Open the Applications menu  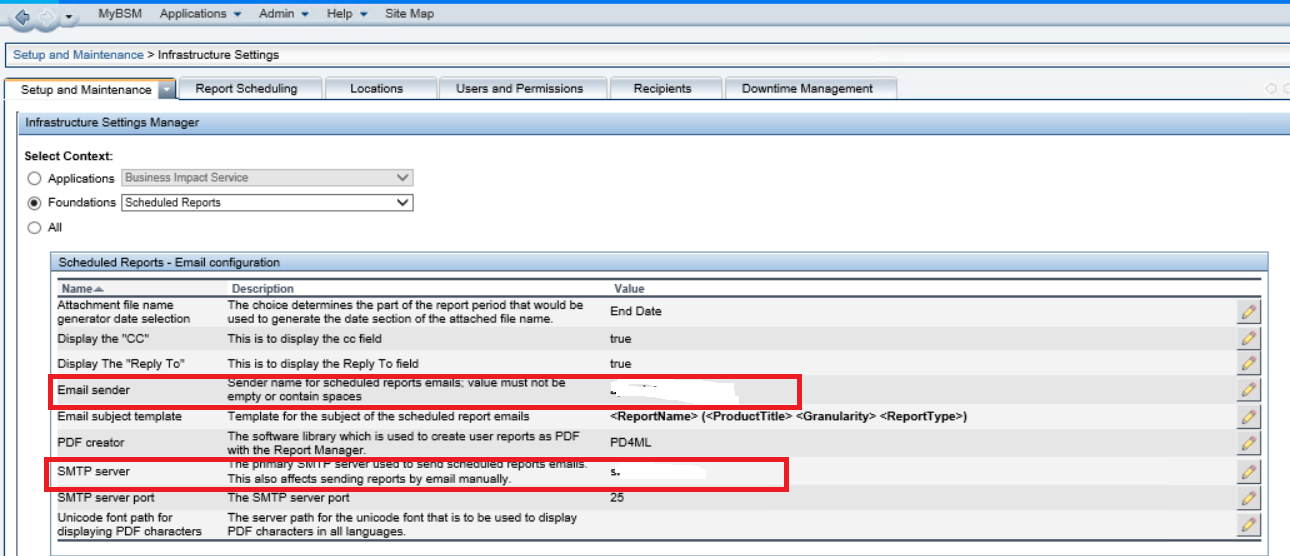tap(200, 14)
